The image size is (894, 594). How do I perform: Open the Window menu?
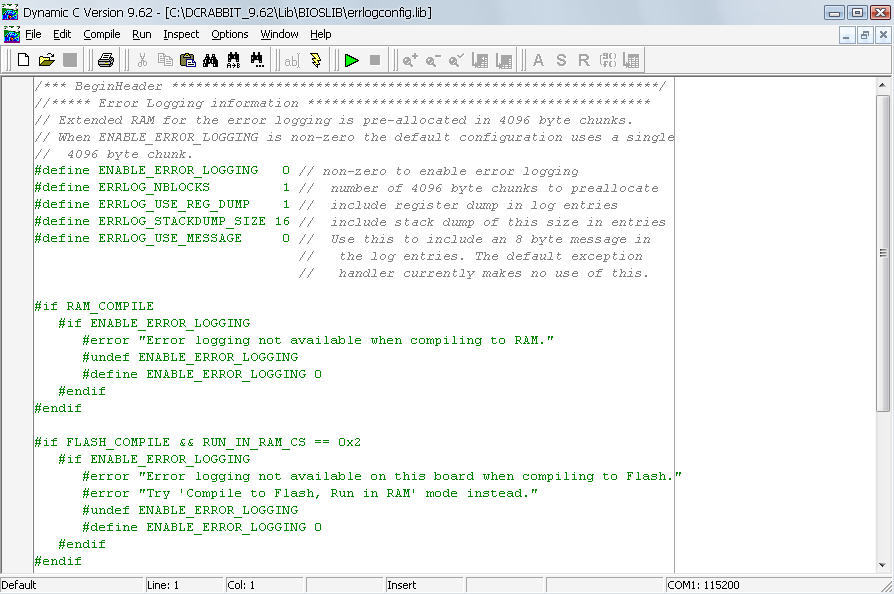pyautogui.click(x=279, y=34)
